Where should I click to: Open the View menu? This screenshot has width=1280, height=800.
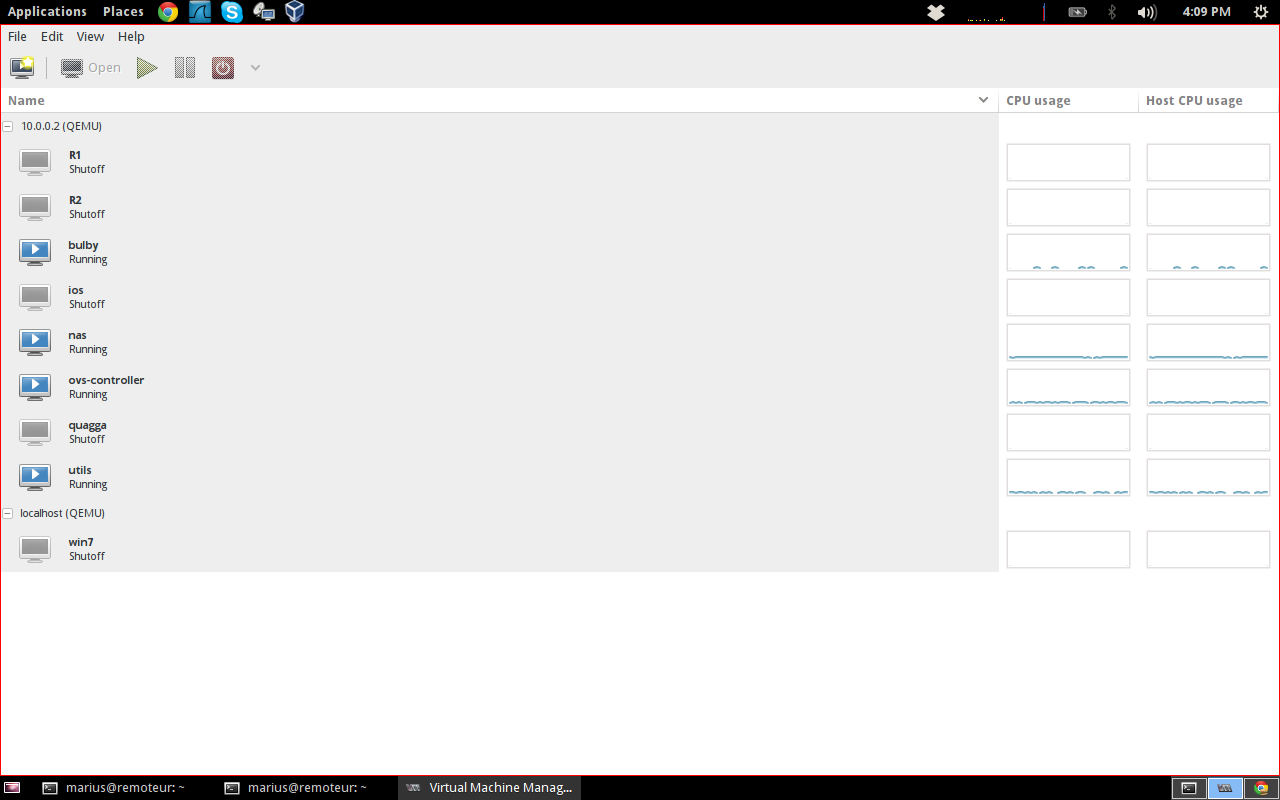pyautogui.click(x=90, y=36)
